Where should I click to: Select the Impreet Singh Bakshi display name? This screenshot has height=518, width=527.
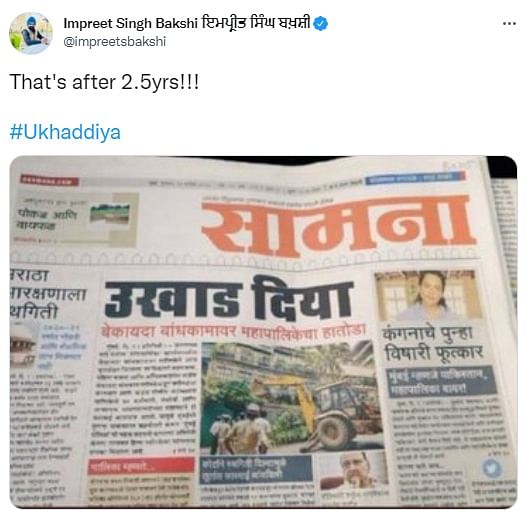click(187, 23)
